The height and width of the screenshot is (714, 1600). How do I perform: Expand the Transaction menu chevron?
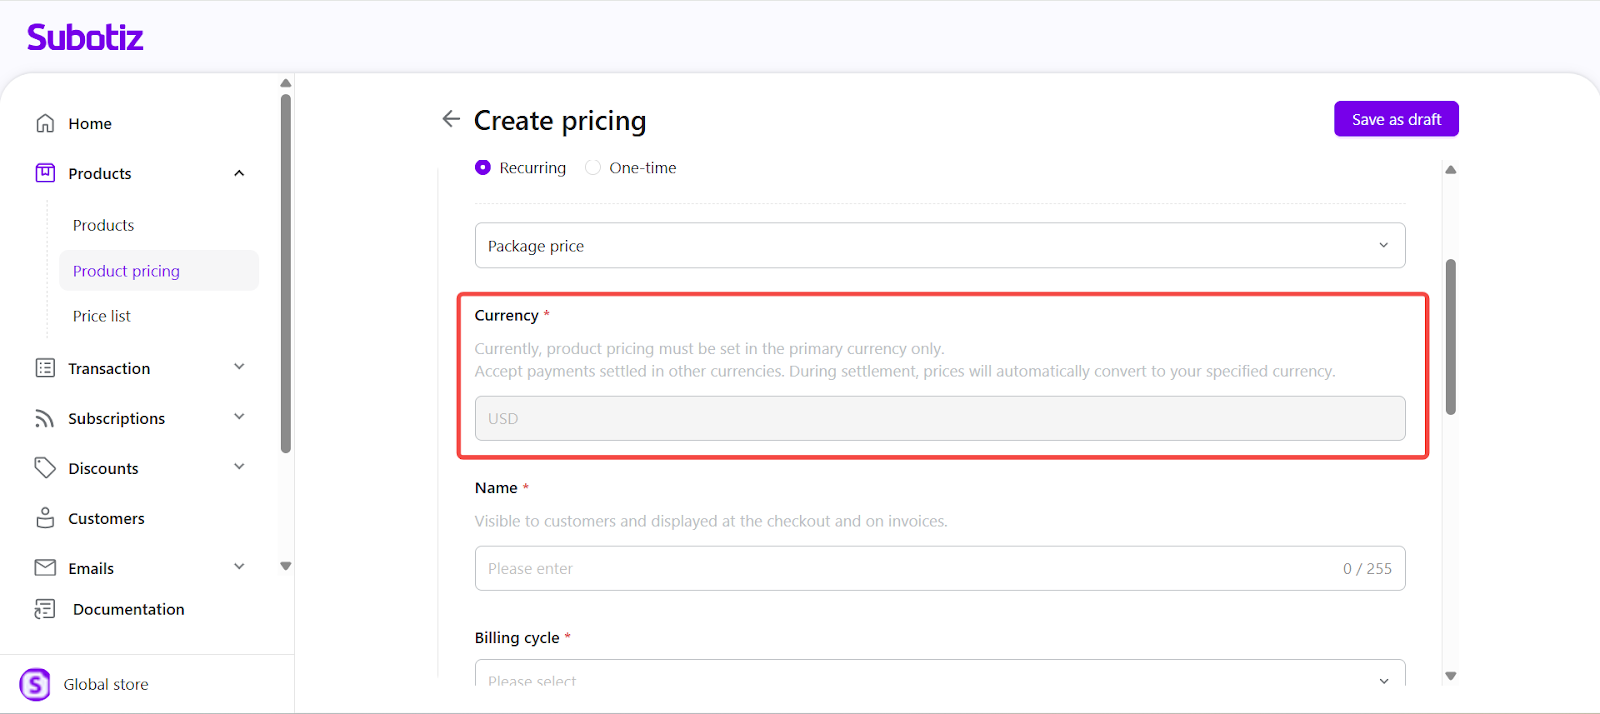[x=239, y=367]
